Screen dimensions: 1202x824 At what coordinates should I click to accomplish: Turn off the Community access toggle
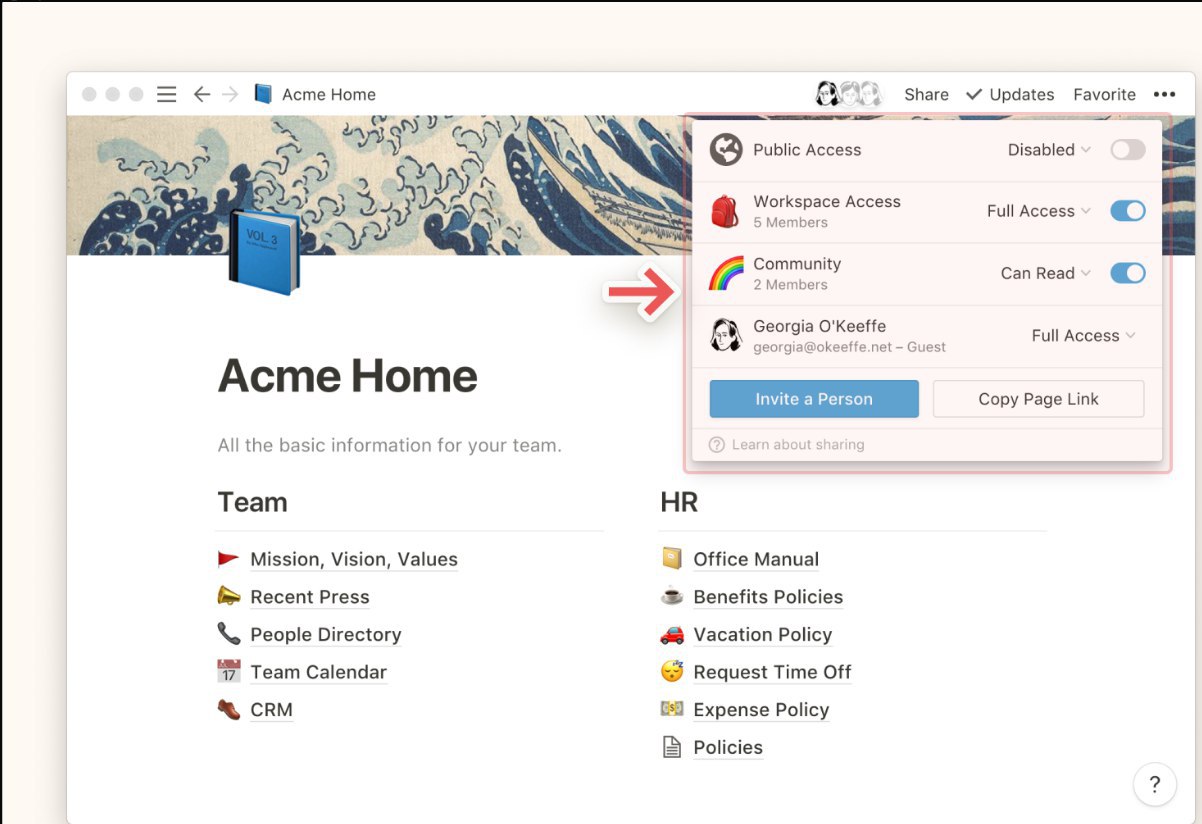pyautogui.click(x=1128, y=273)
